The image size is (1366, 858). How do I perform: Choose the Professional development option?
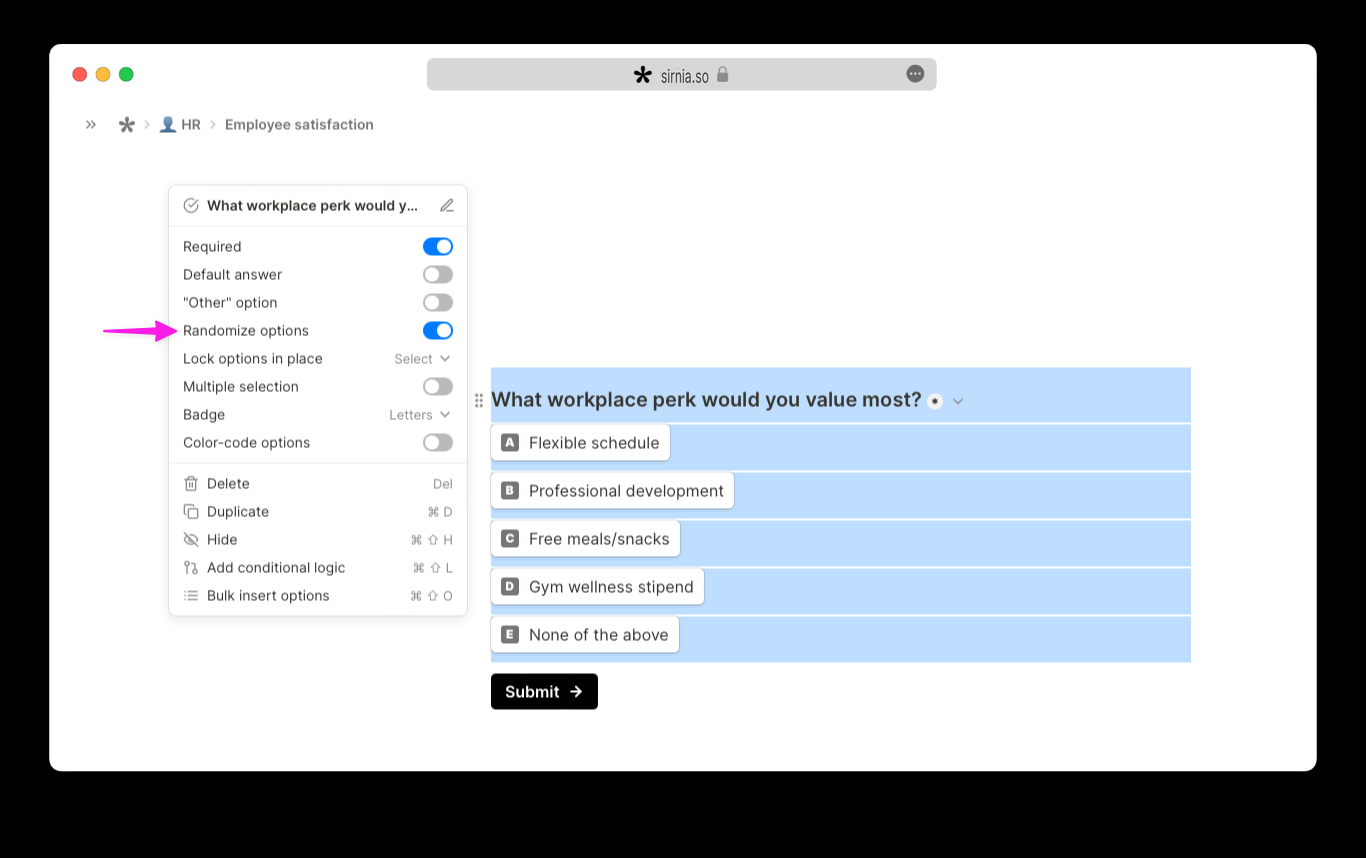point(612,491)
